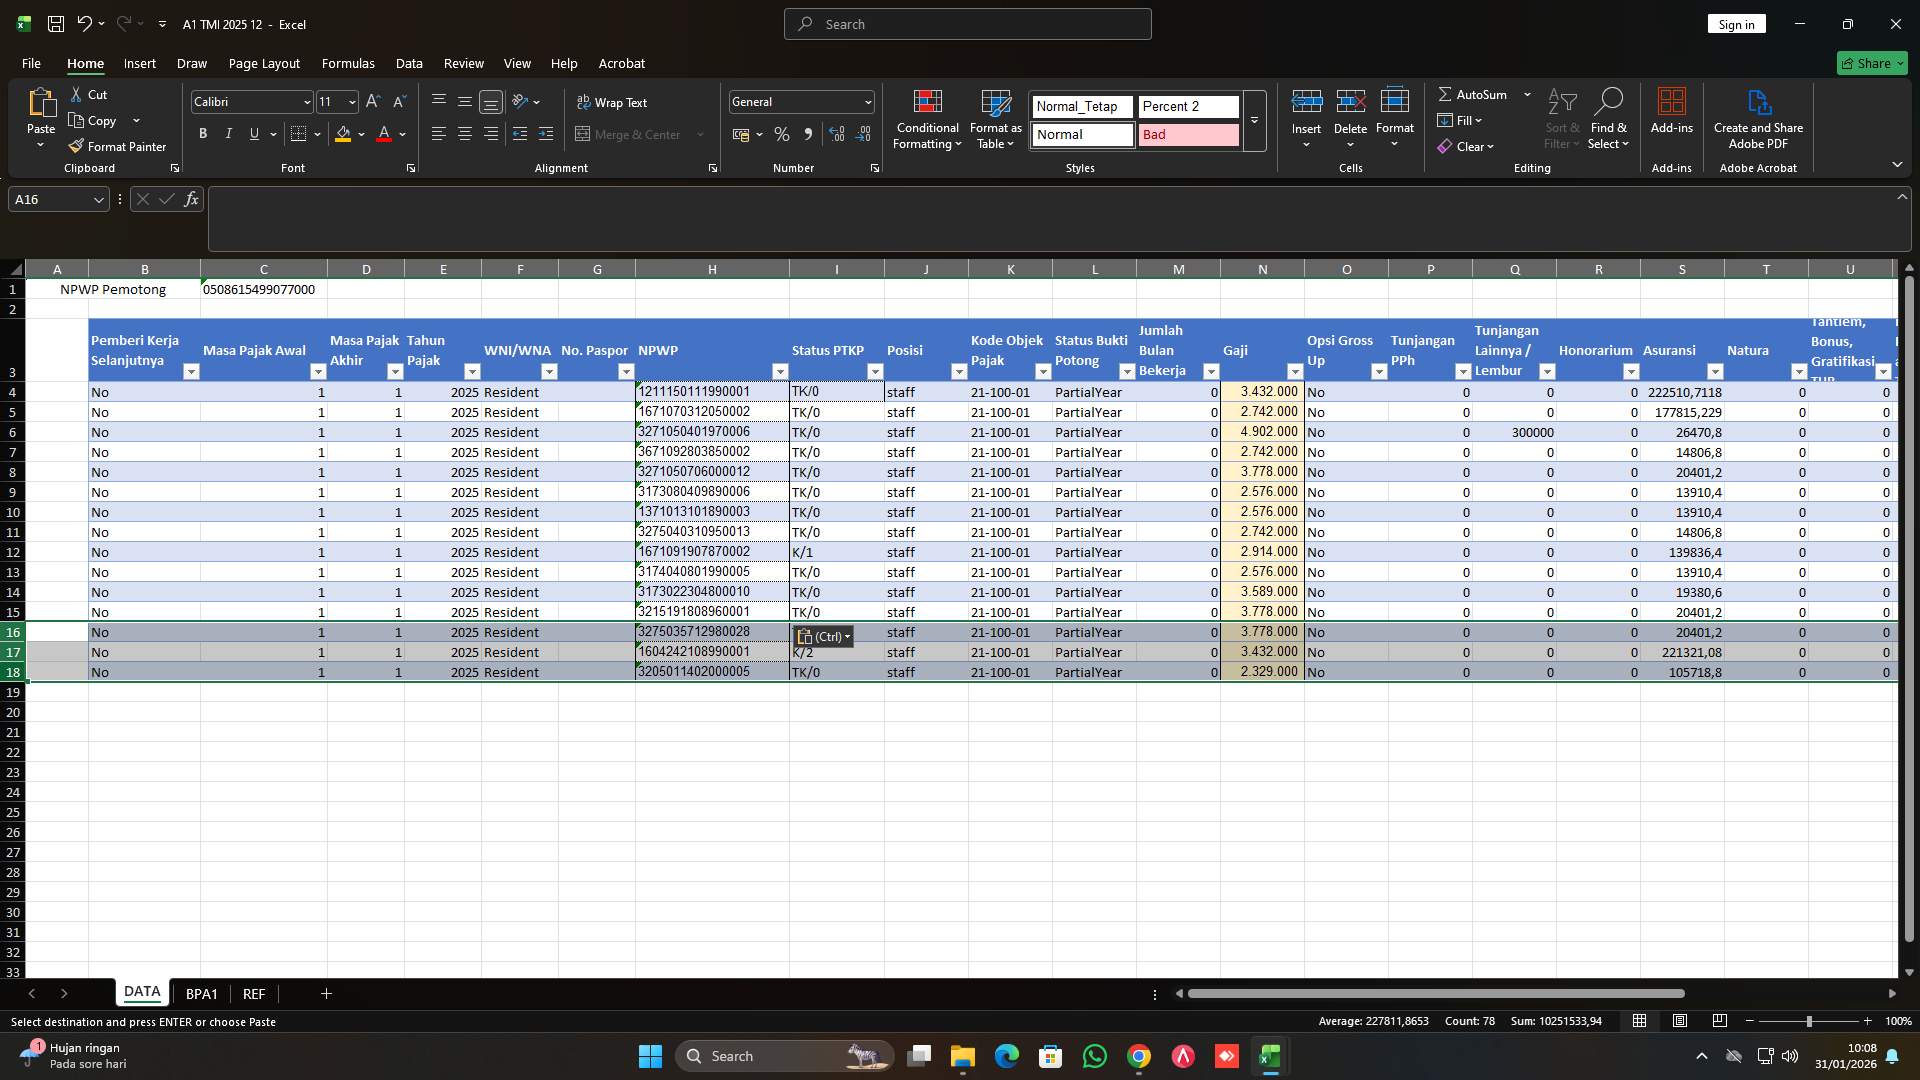Toggle italic formatting
Screen dimensions: 1920x1080
(x=228, y=133)
